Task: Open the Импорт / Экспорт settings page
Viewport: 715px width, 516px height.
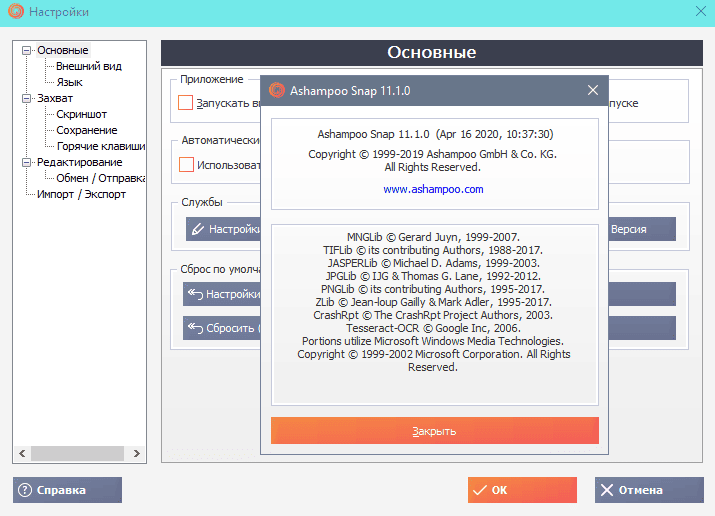Action: (81, 194)
